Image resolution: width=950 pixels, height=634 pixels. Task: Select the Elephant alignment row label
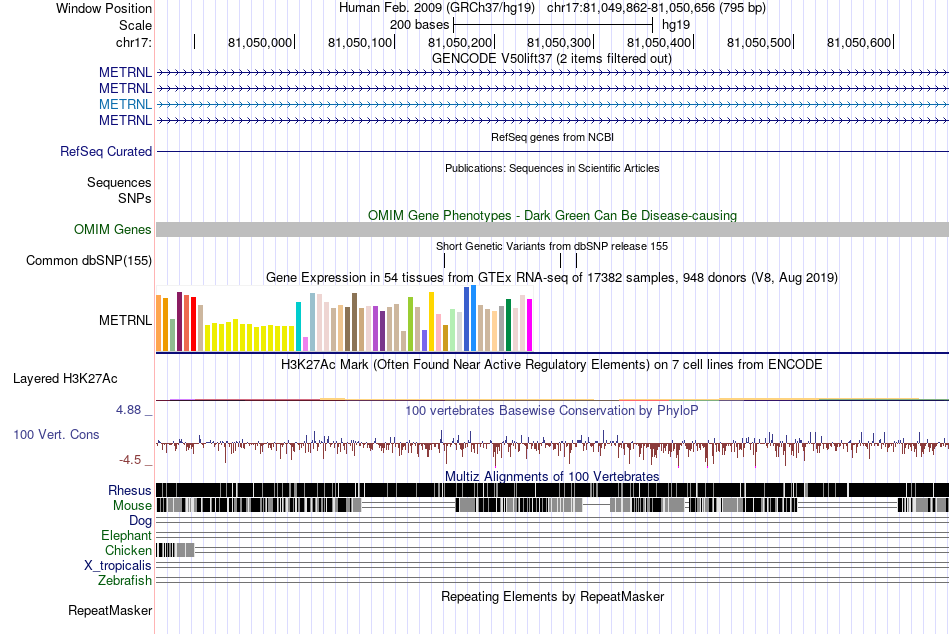point(127,536)
